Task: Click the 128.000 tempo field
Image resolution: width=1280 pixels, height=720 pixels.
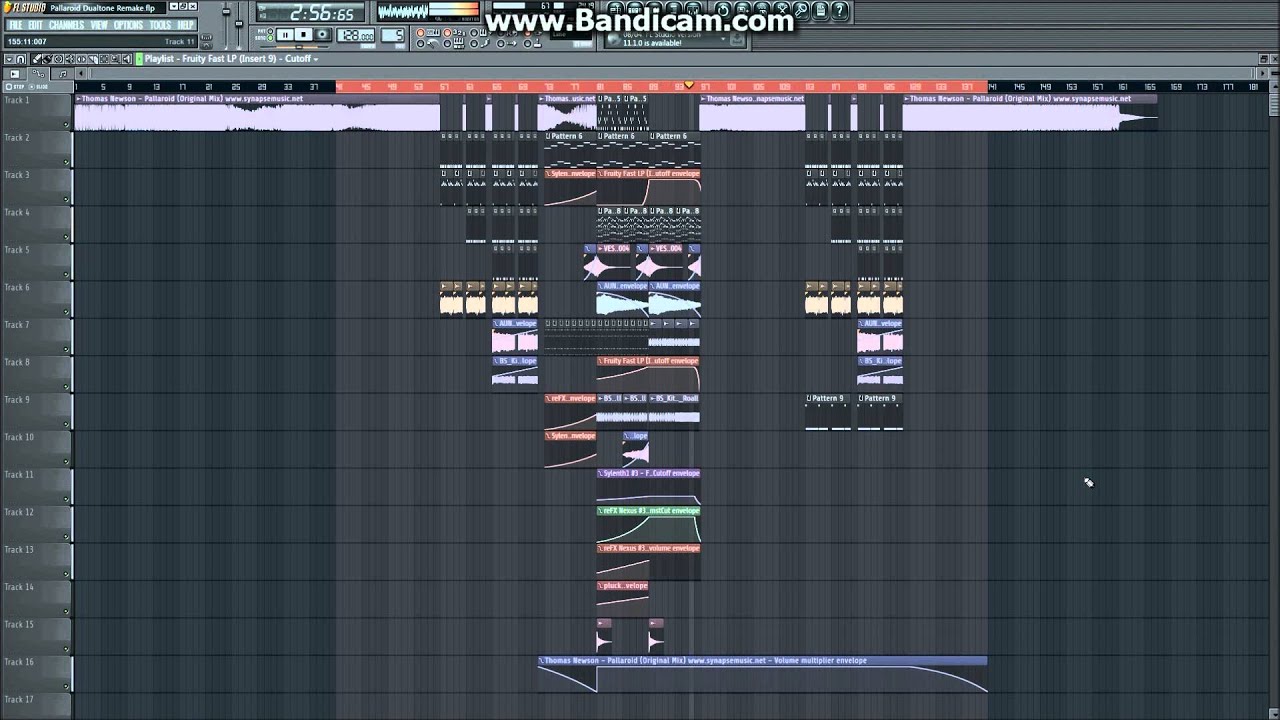Action: click(355, 35)
